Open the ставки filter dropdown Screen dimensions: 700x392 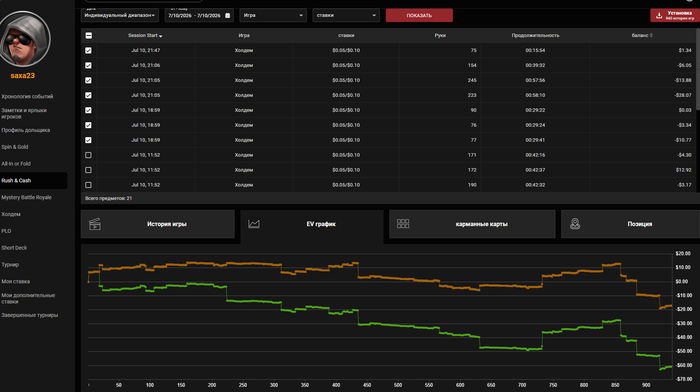pyautogui.click(x=346, y=15)
